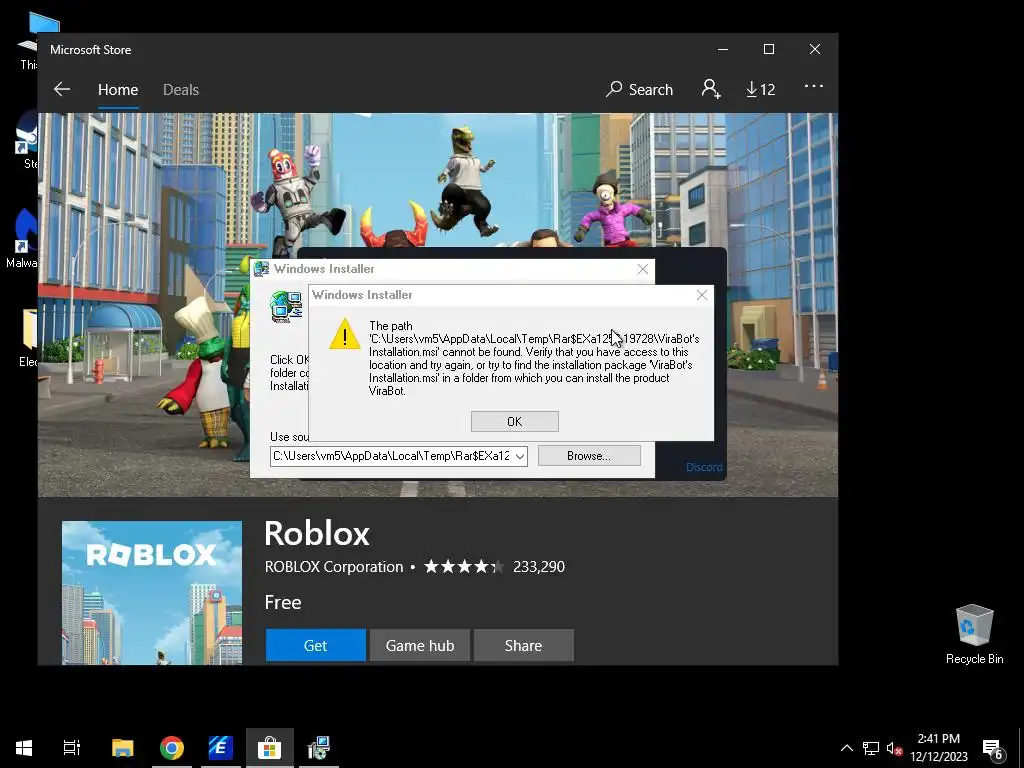
Task: Close the rear Windows Installer dialog
Action: [643, 269]
